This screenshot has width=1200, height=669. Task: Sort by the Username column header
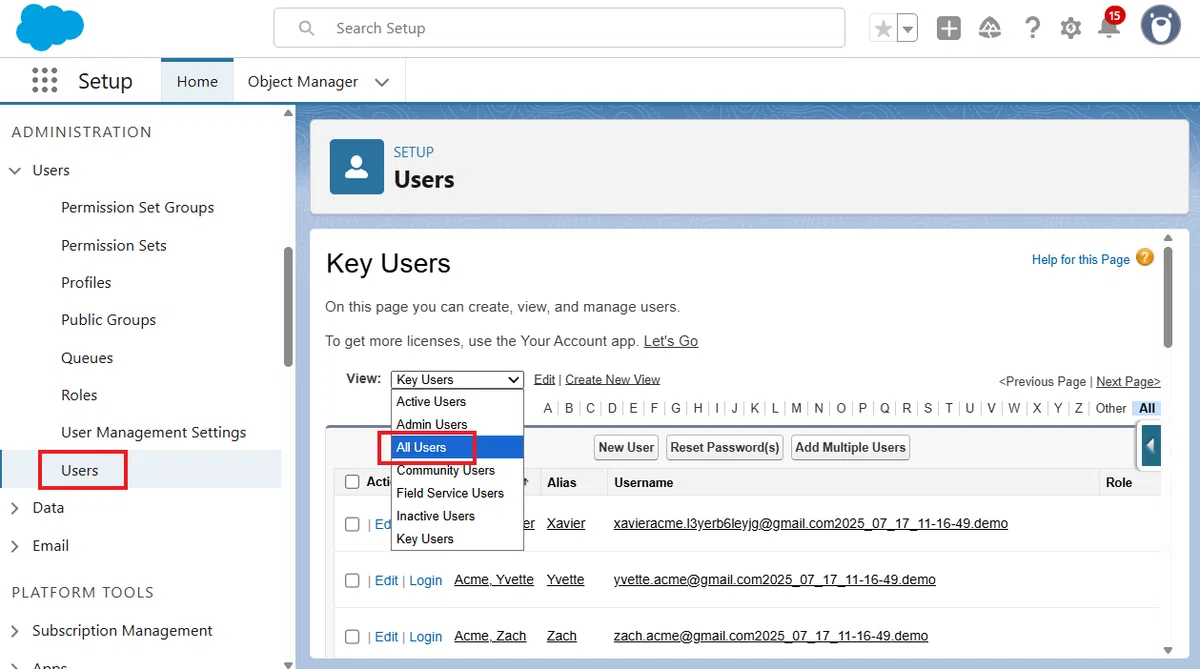[x=644, y=483]
